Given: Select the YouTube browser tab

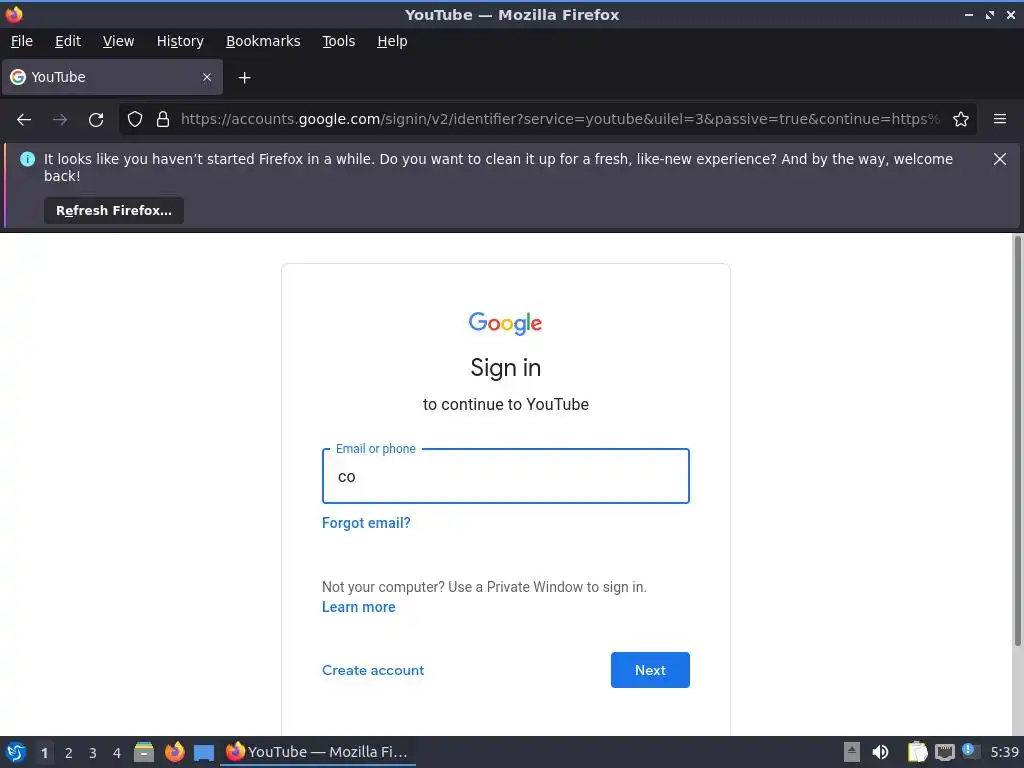Looking at the screenshot, I should click(x=112, y=77).
